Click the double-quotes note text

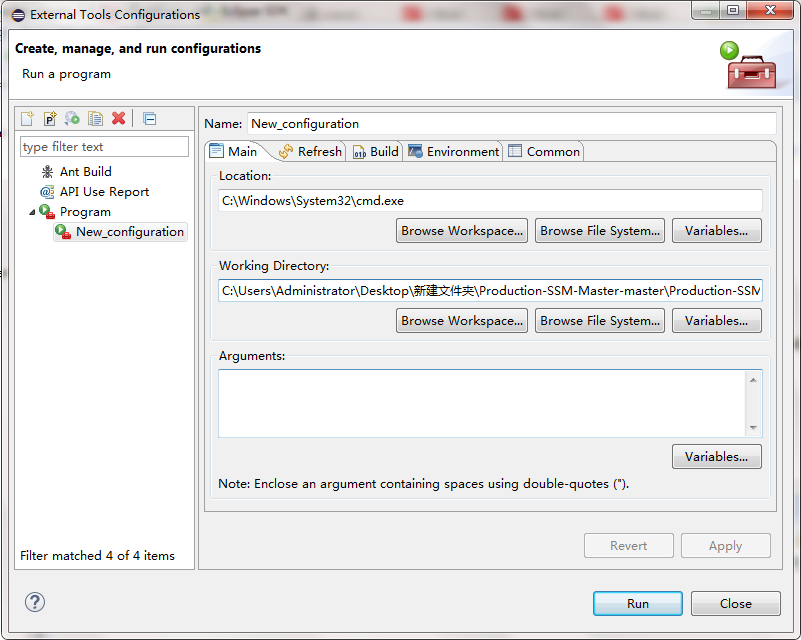pyautogui.click(x=423, y=484)
